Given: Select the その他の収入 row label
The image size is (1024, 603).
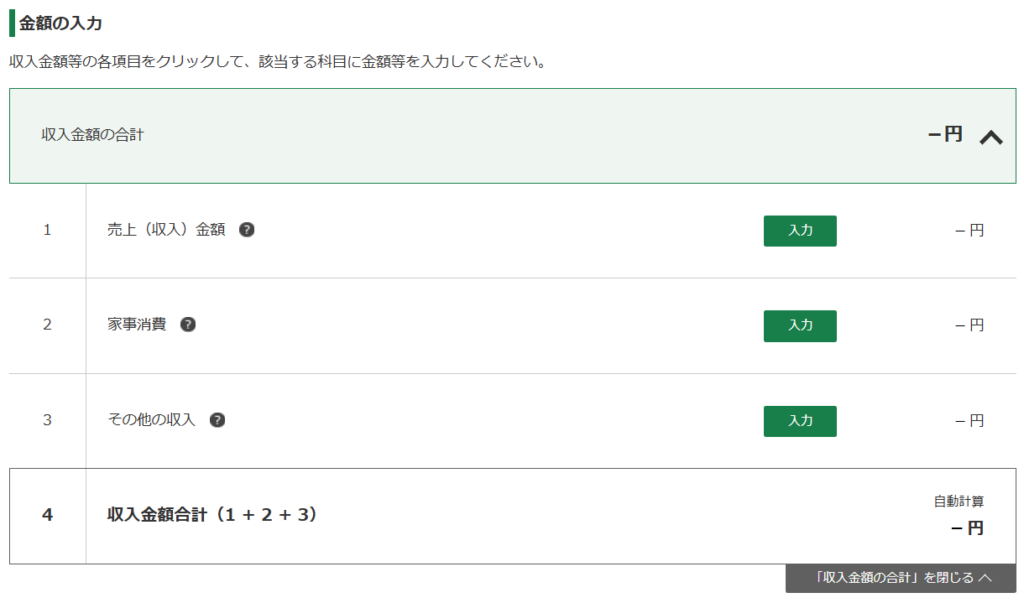Looking at the screenshot, I should coord(151,420).
